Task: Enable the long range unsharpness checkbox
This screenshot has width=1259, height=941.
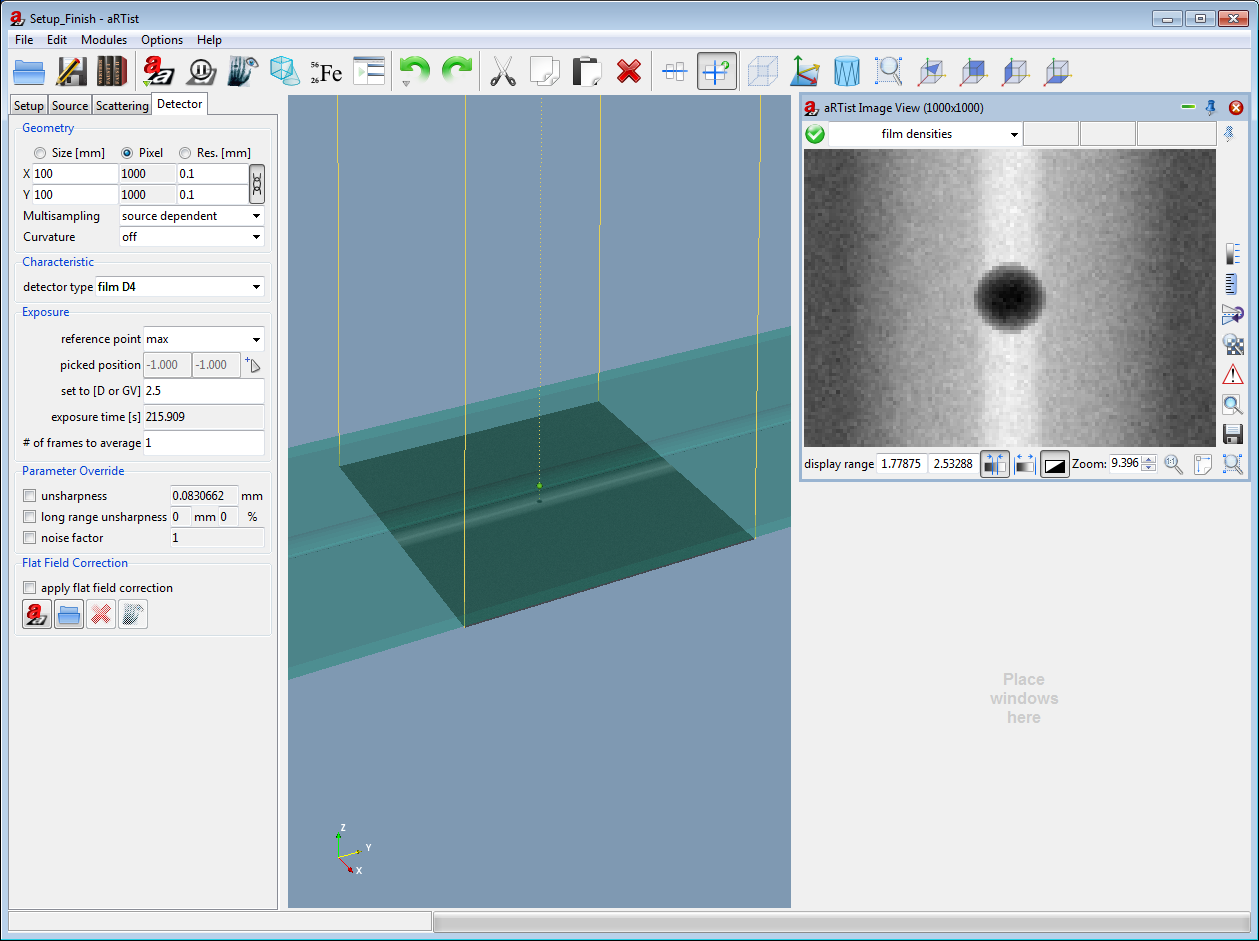Action: click(x=30, y=517)
